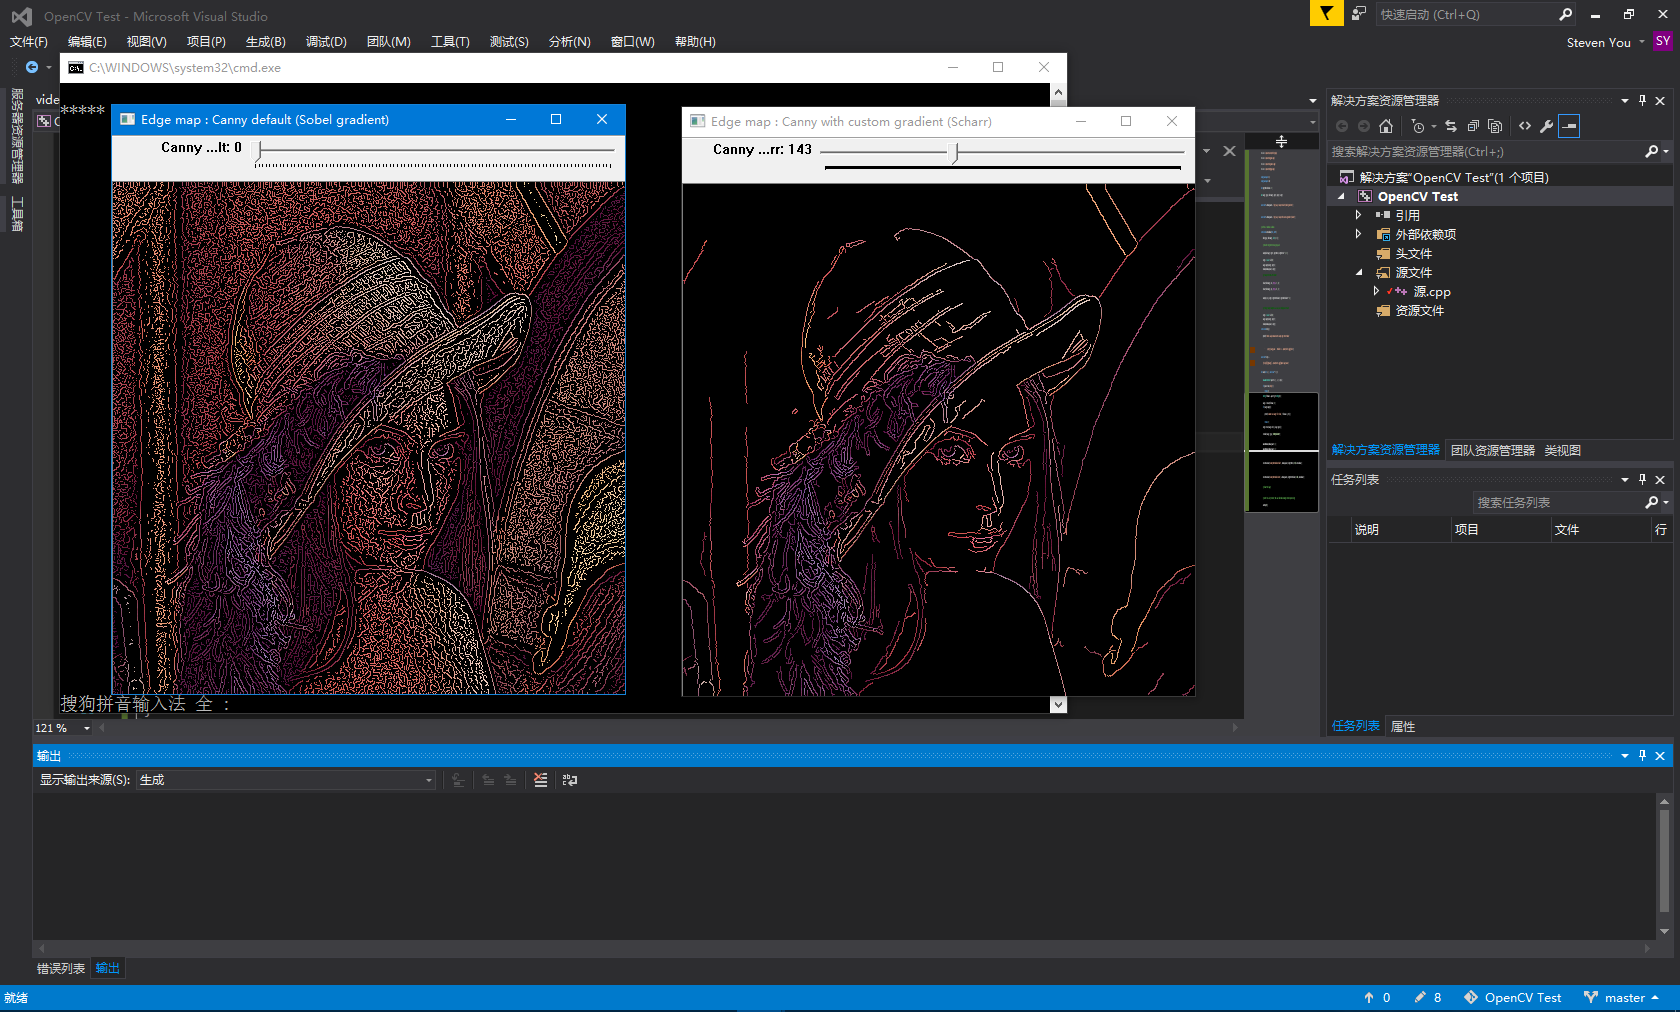
Task: Toggle word wrap in Output panel
Action: [x=570, y=780]
